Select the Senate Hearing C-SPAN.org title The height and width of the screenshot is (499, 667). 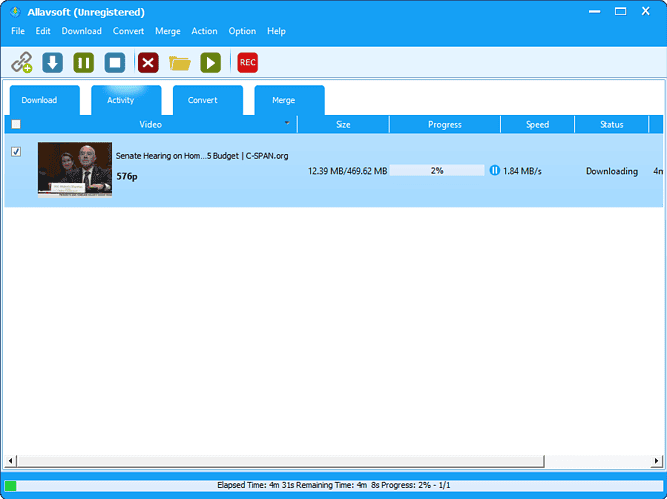pyautogui.click(x=202, y=156)
